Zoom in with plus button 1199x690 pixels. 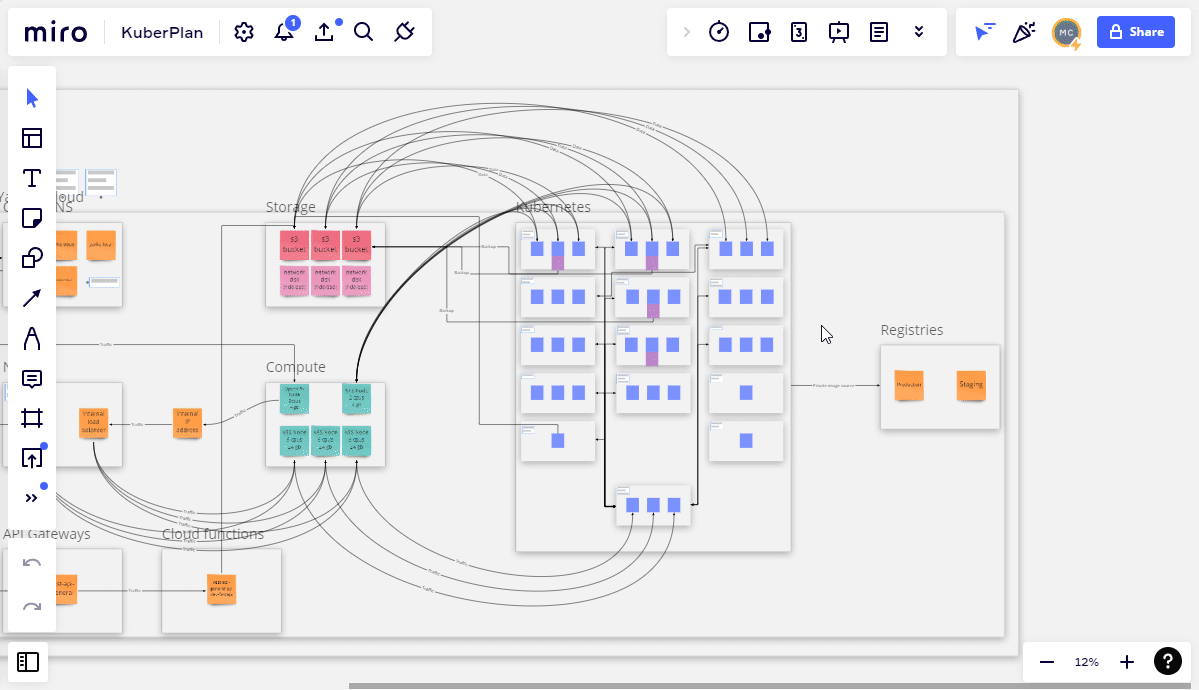pyautogui.click(x=1126, y=662)
